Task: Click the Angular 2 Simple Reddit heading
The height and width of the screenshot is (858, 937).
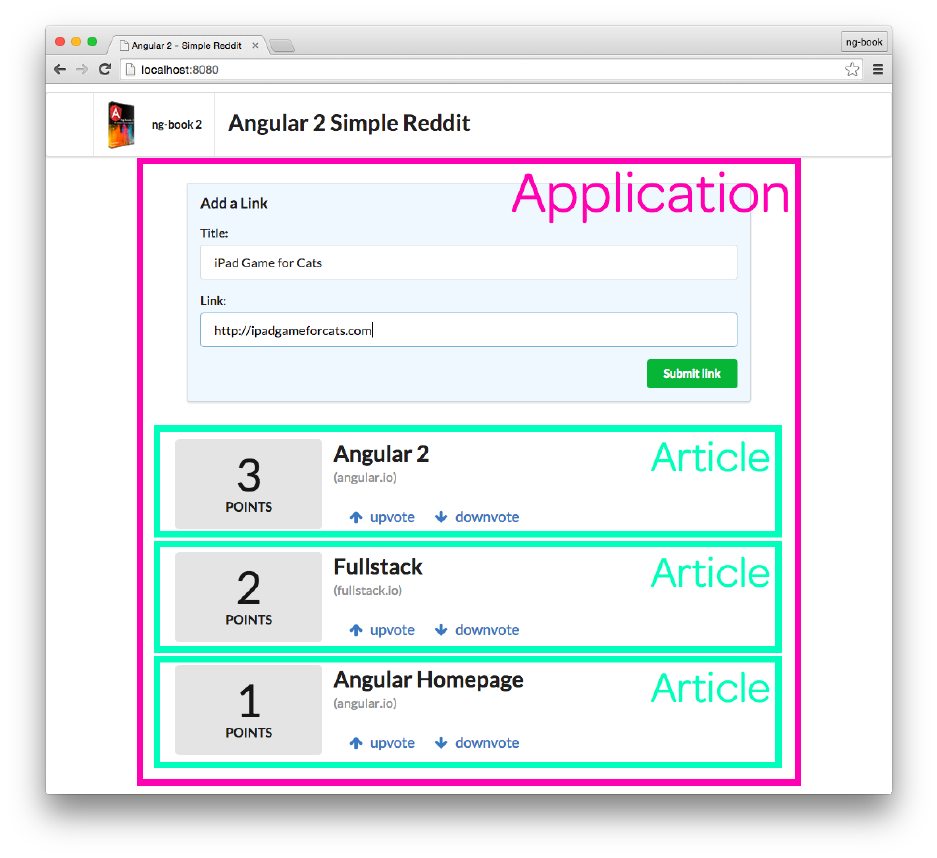Action: (x=349, y=123)
